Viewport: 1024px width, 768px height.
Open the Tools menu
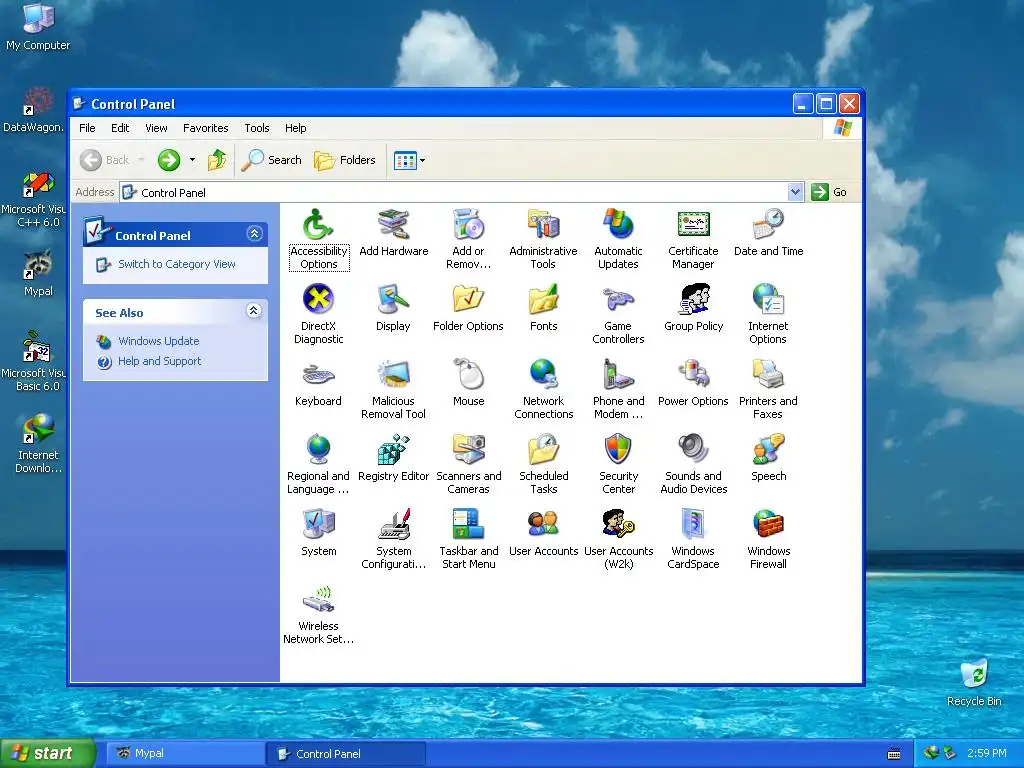(x=257, y=128)
